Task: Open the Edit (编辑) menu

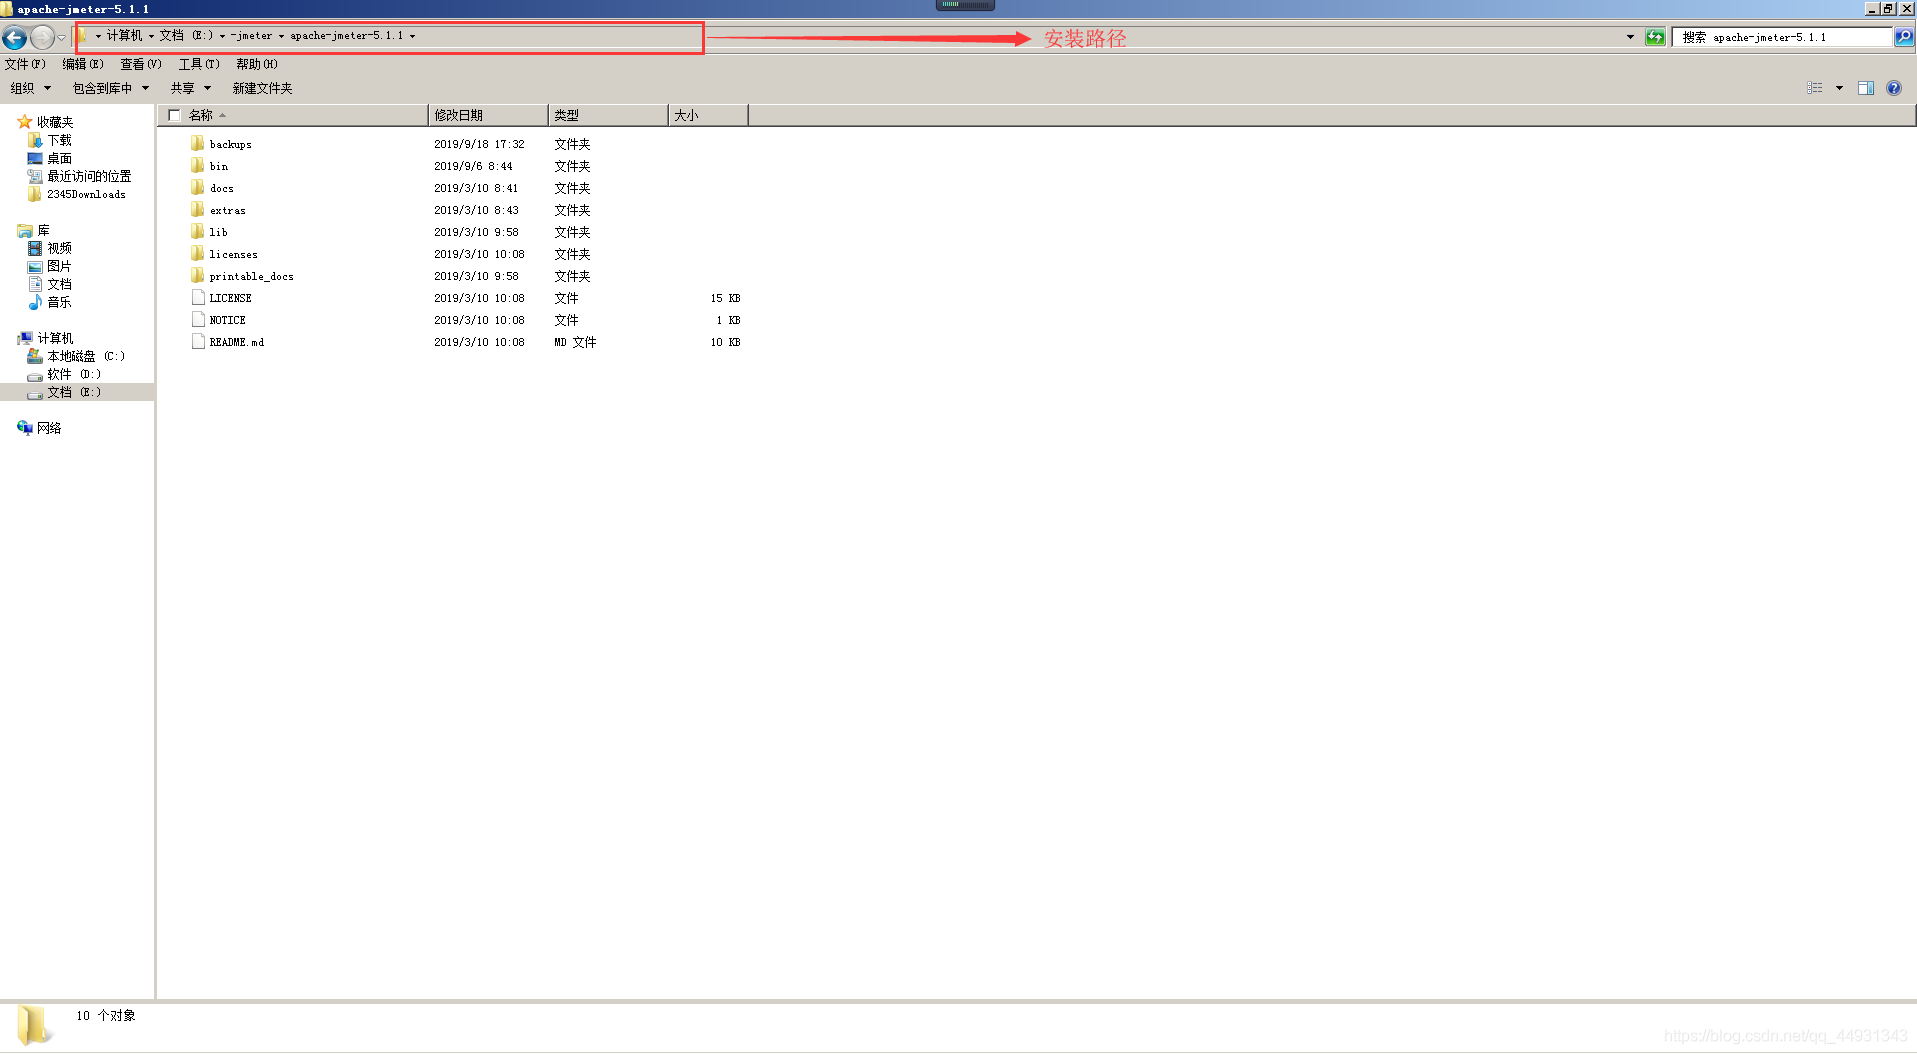Action: (x=83, y=64)
